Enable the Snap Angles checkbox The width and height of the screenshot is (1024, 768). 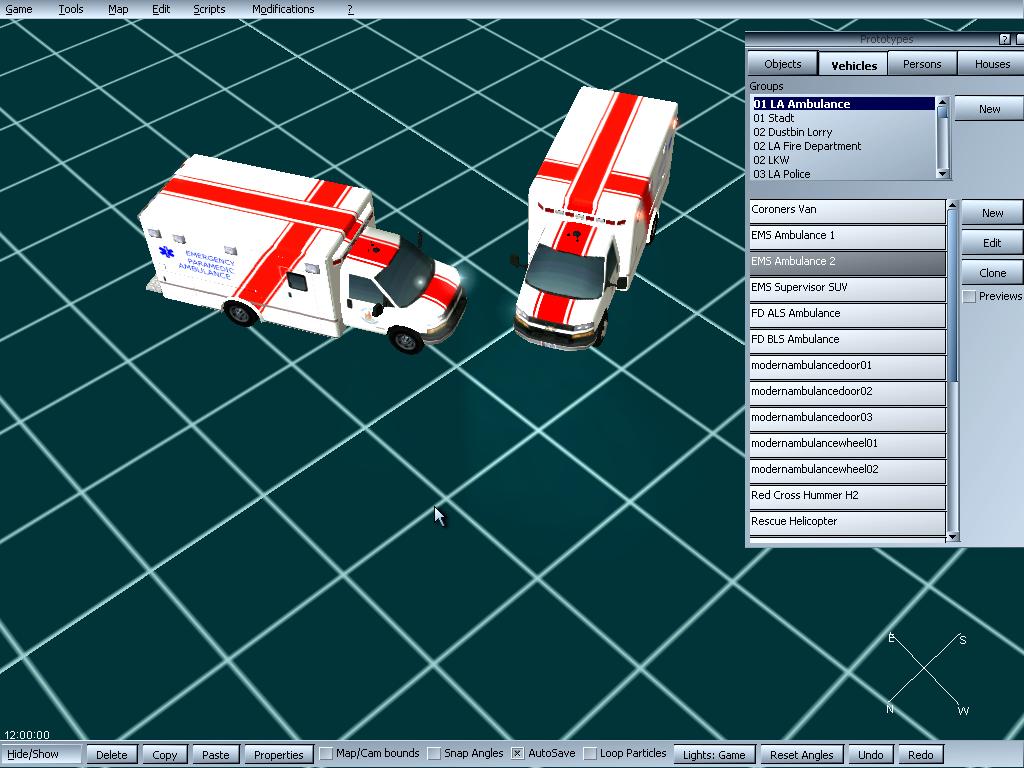coord(434,754)
